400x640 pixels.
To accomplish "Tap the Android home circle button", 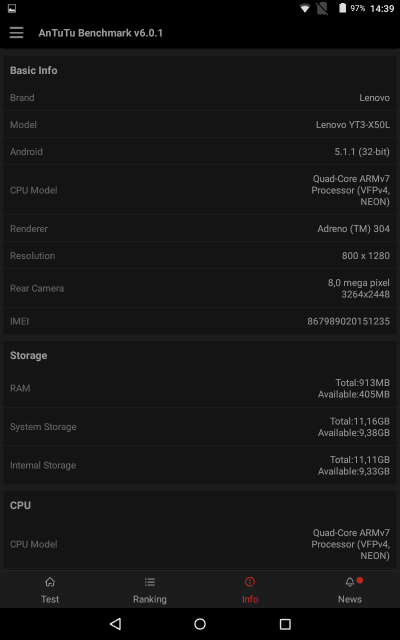I will [200, 624].
